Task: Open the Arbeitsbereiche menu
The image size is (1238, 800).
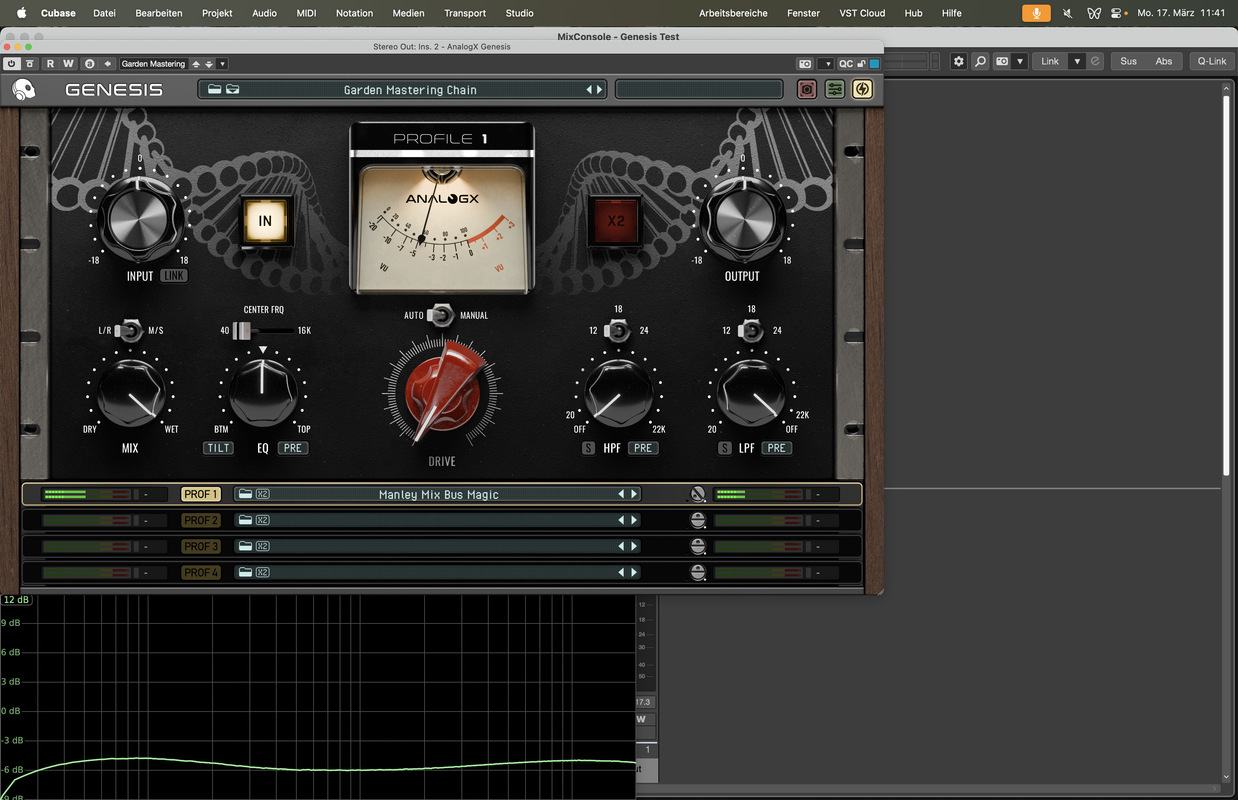Action: [x=733, y=13]
